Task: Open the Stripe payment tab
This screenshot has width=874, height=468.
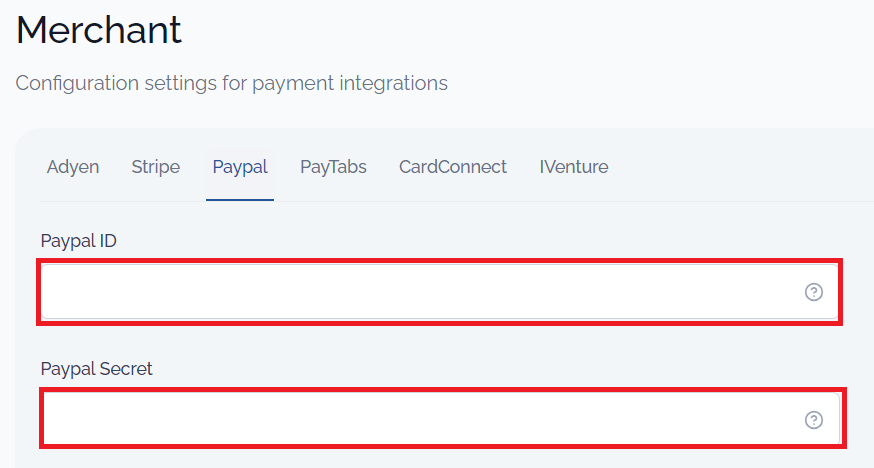Action: point(156,167)
